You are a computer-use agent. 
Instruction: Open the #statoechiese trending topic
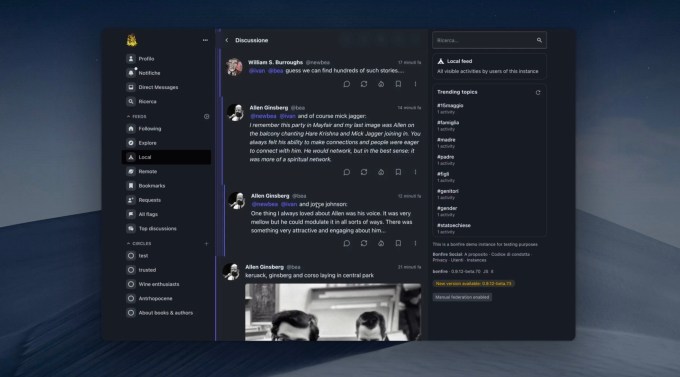point(454,226)
